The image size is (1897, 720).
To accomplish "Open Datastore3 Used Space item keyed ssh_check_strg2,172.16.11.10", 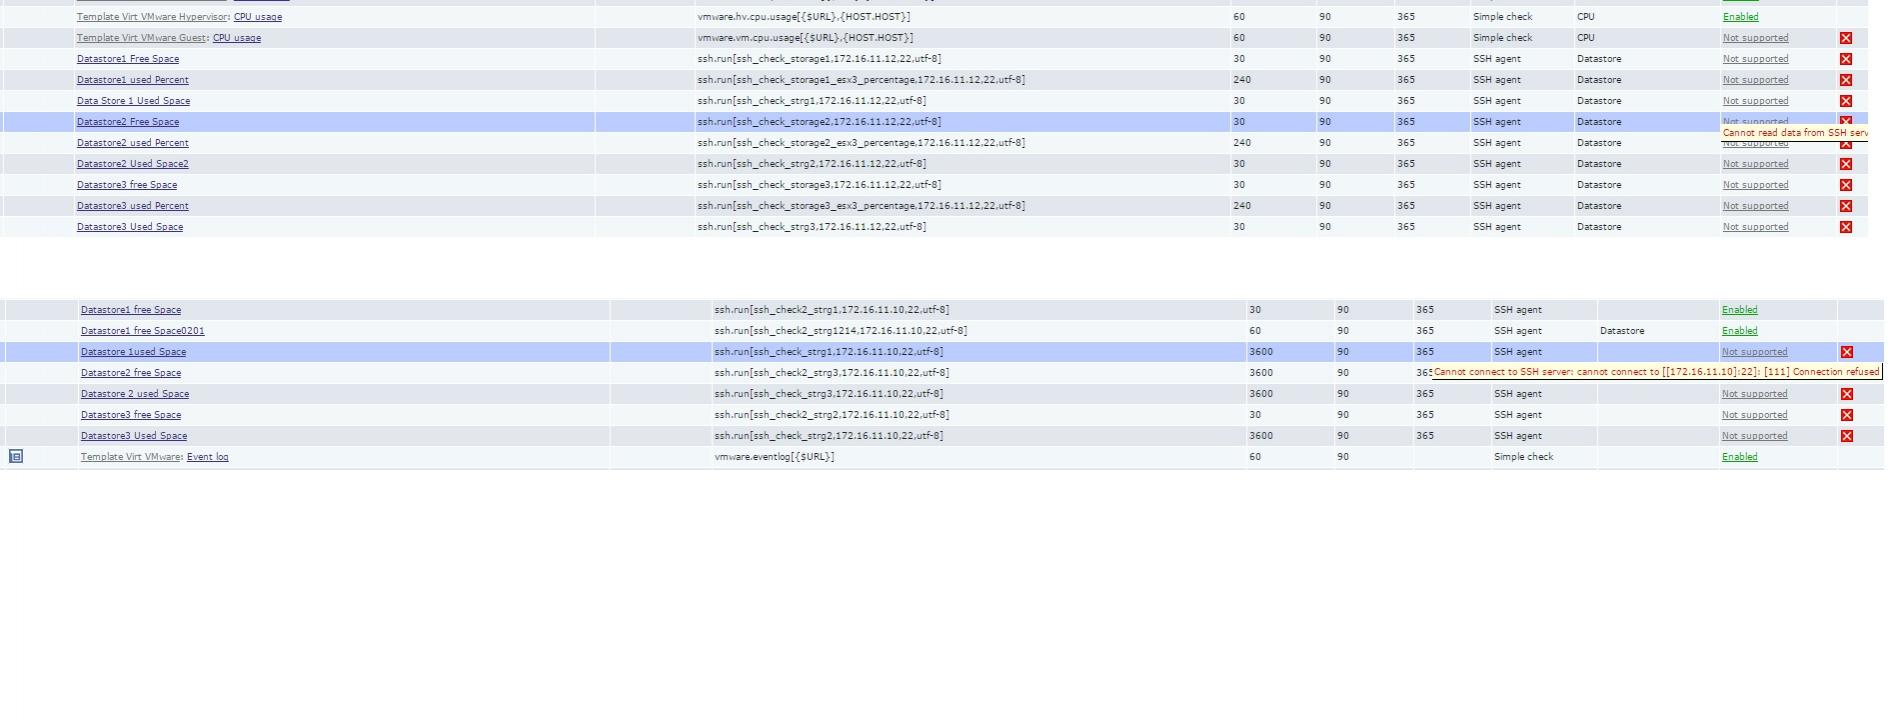I will (134, 436).
